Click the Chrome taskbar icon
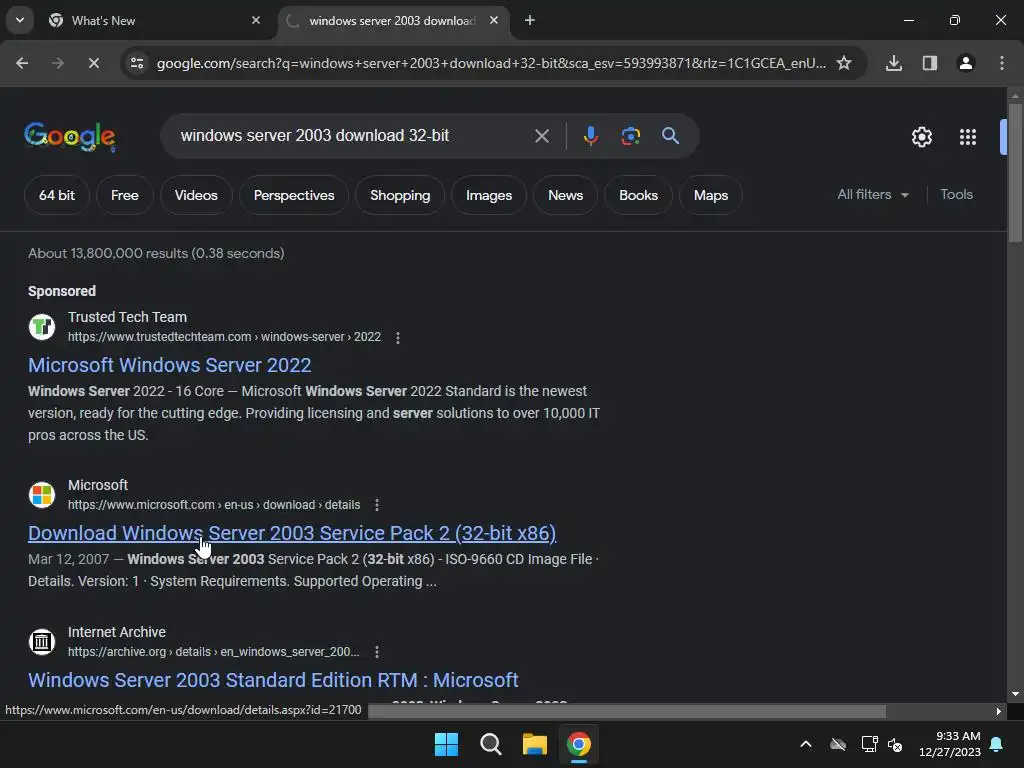The width and height of the screenshot is (1024, 768). (x=579, y=744)
